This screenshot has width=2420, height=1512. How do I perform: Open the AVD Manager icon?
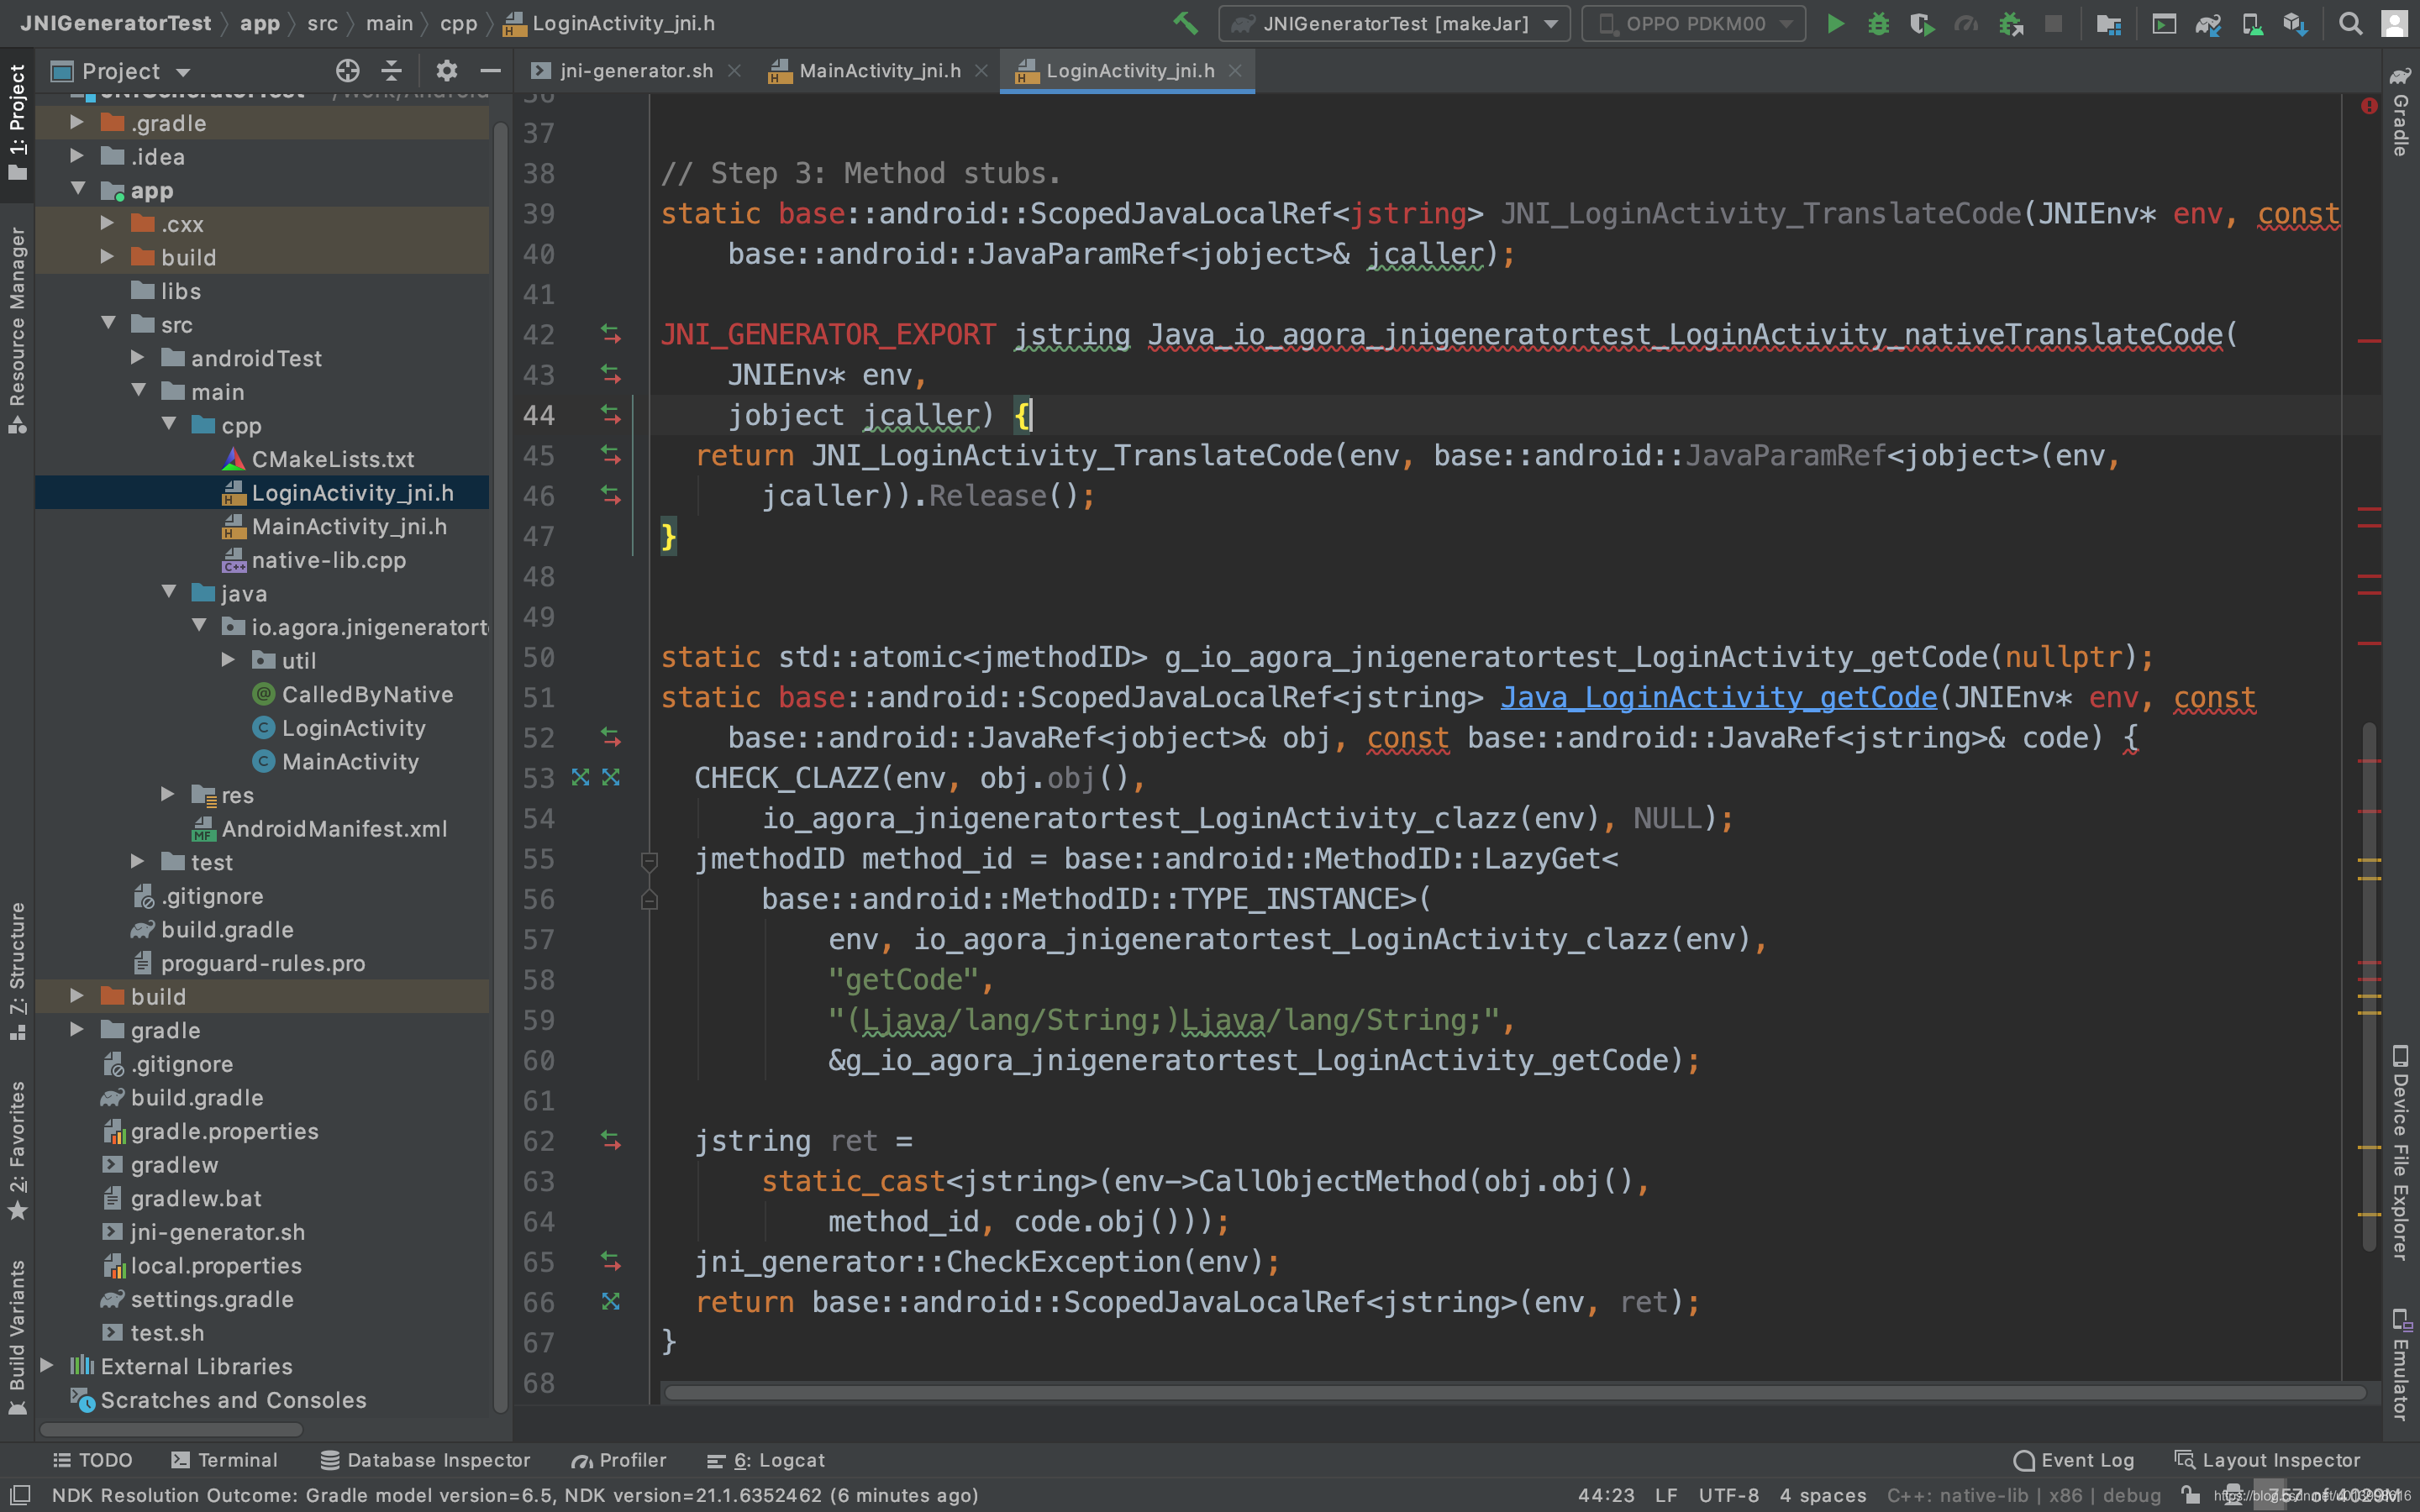click(x=2252, y=23)
